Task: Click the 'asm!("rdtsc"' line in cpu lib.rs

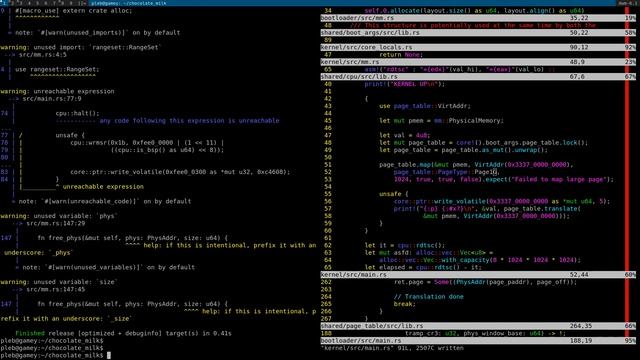Action: pyautogui.click(x=460, y=69)
